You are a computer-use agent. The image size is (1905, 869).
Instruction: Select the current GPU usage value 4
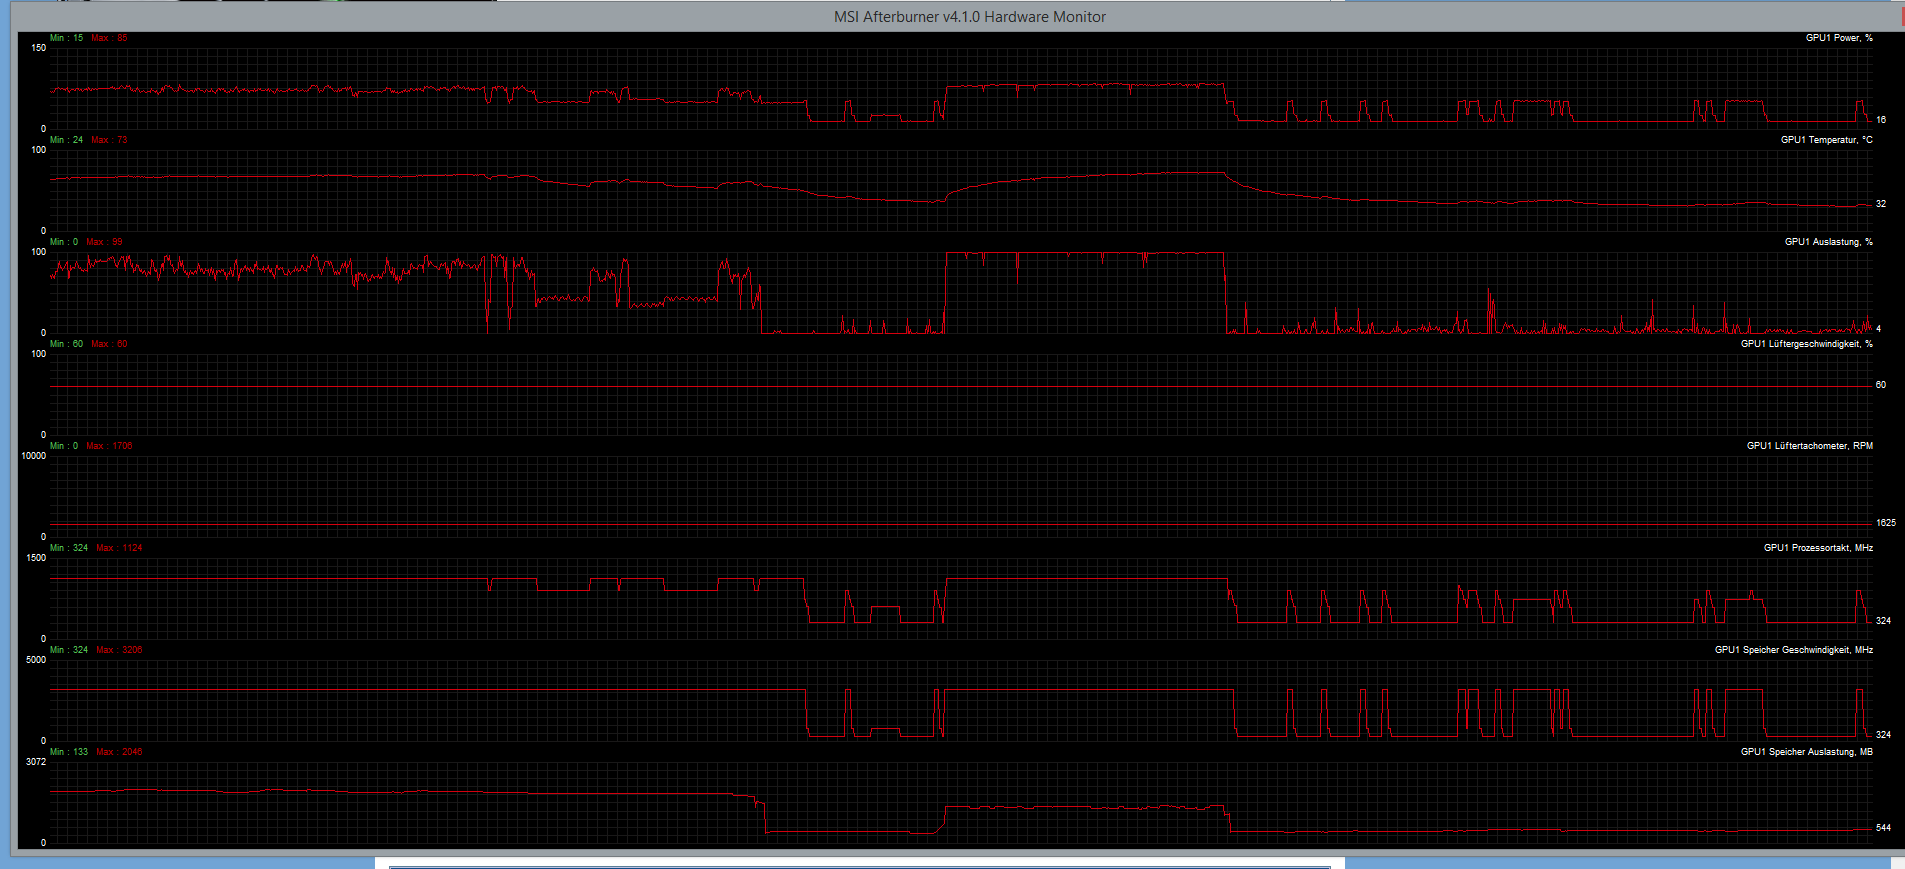pyautogui.click(x=1879, y=329)
